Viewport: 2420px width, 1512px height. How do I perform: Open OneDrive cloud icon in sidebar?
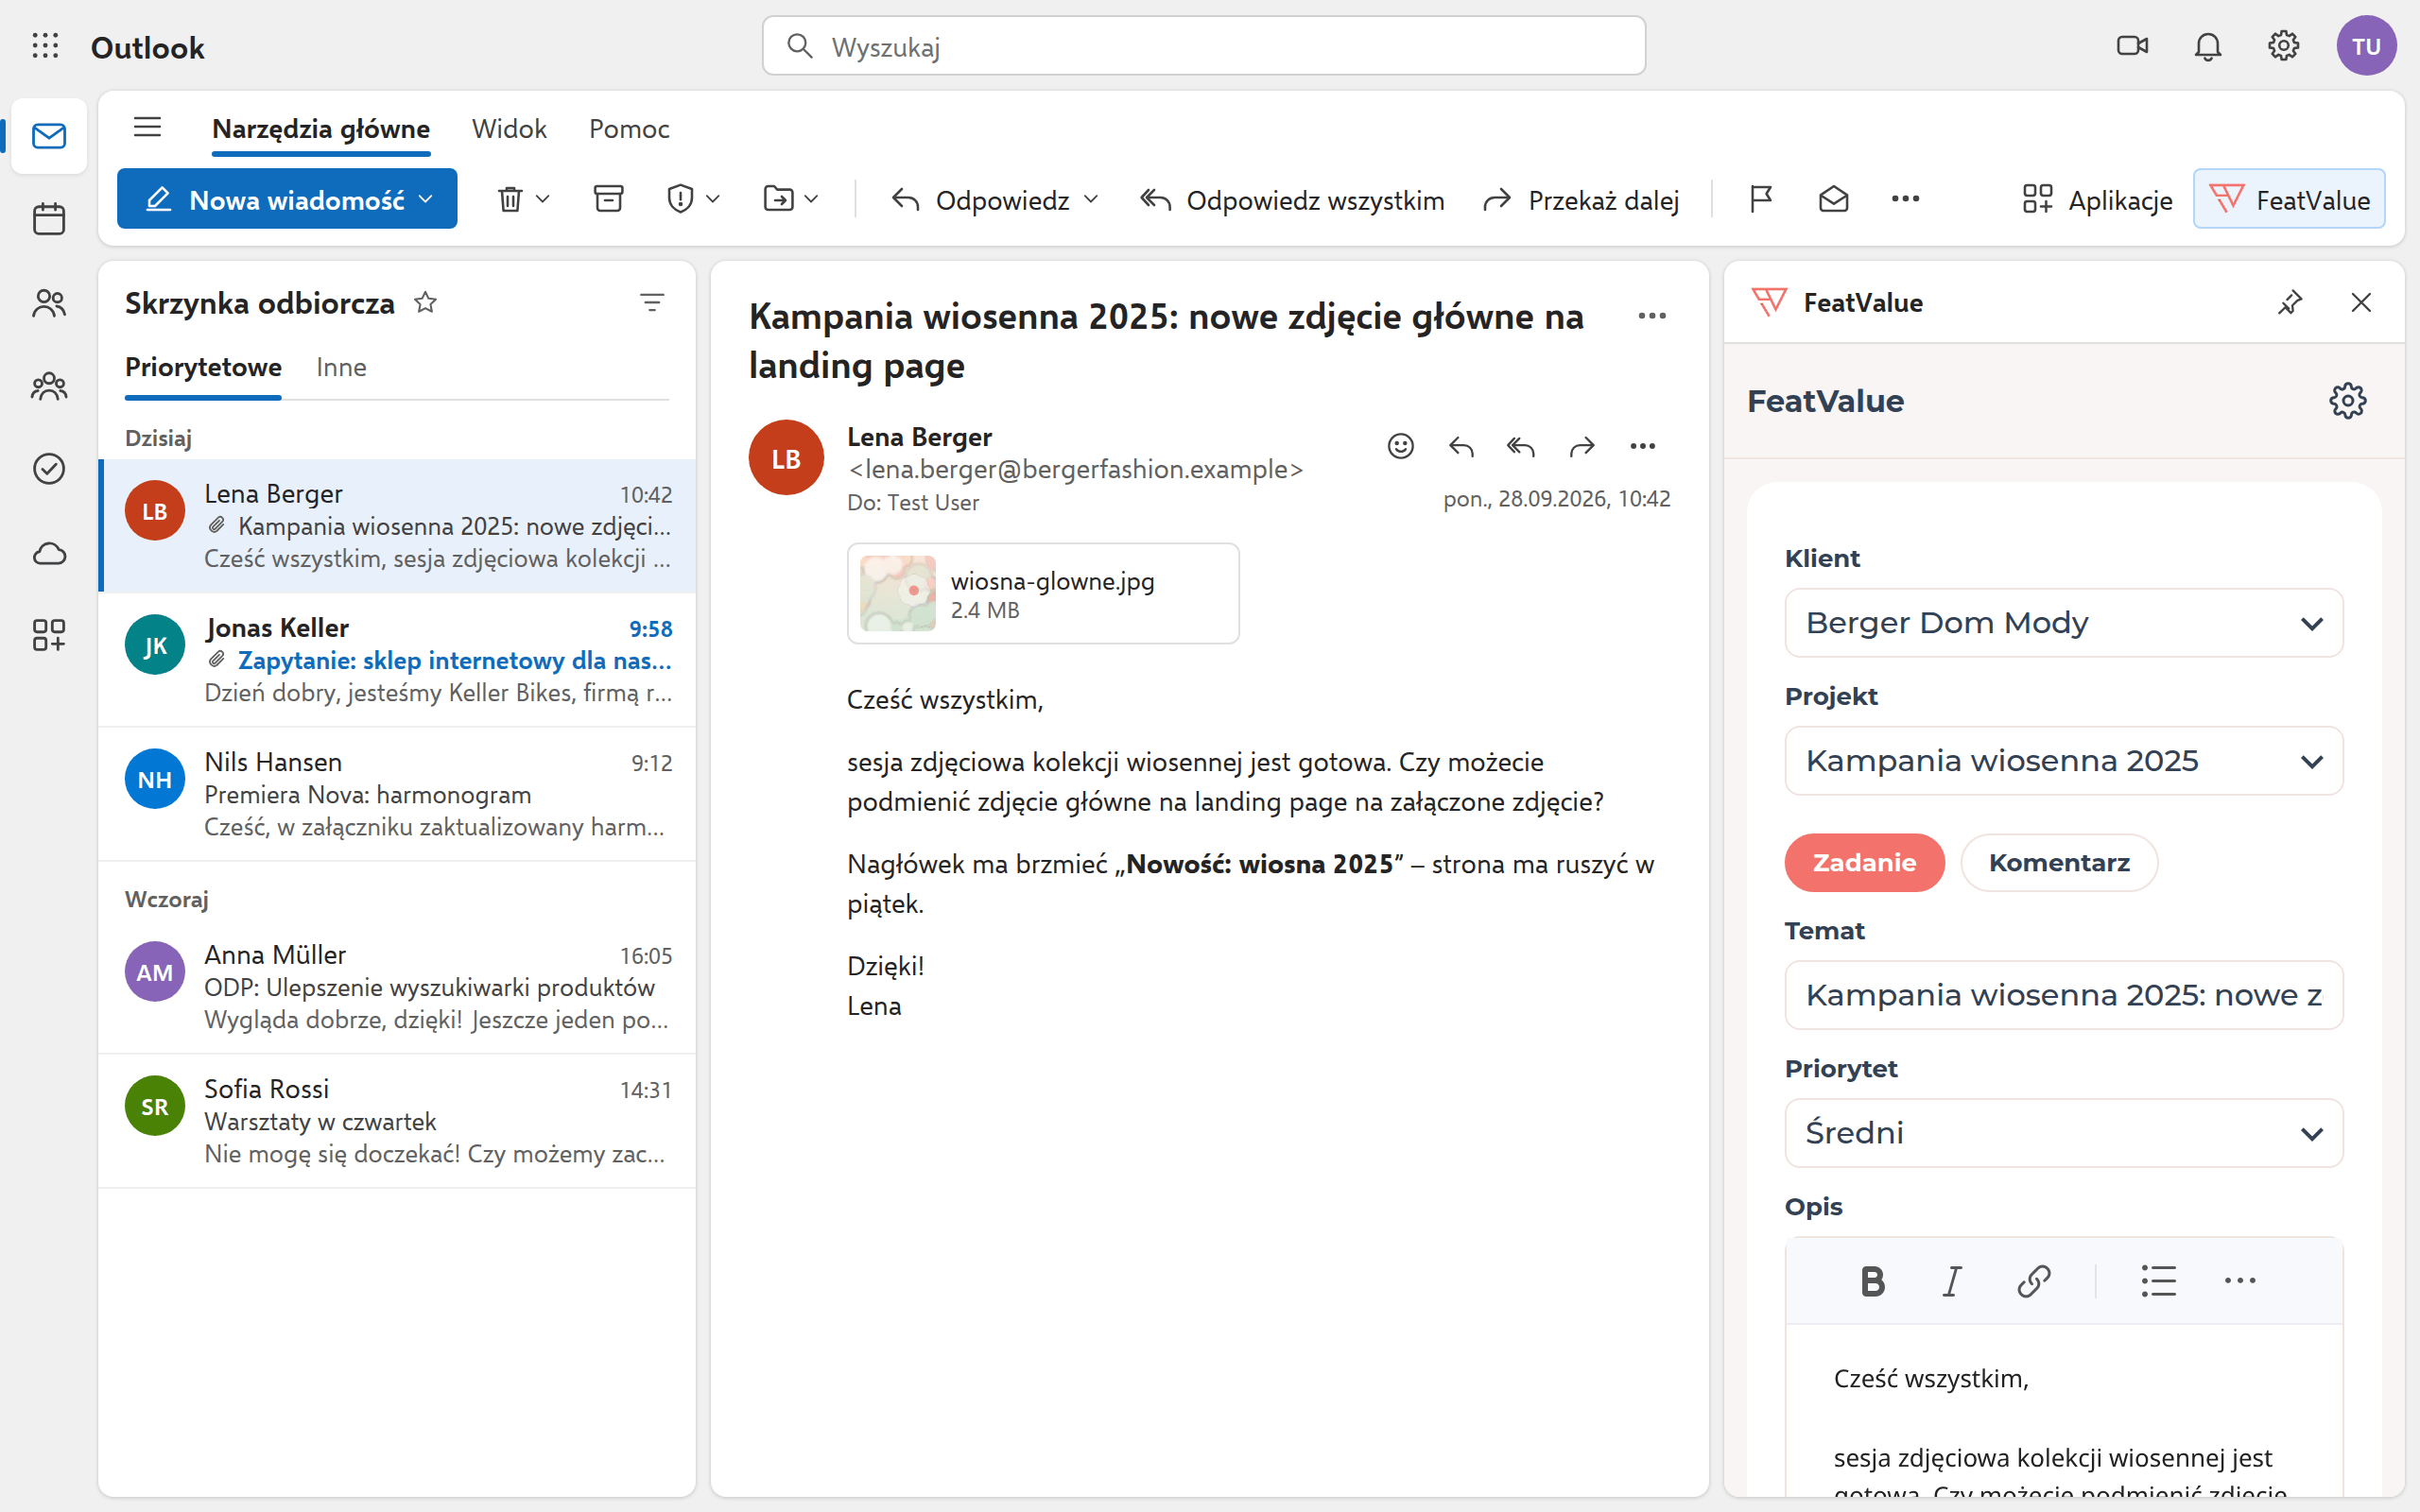click(48, 553)
